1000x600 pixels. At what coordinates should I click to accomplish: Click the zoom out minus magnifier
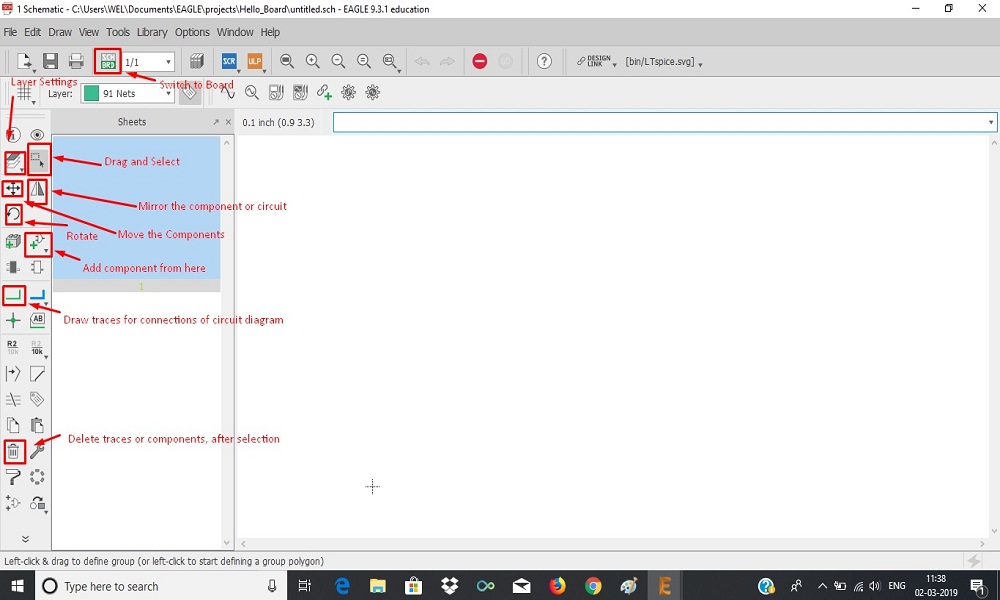[338, 61]
